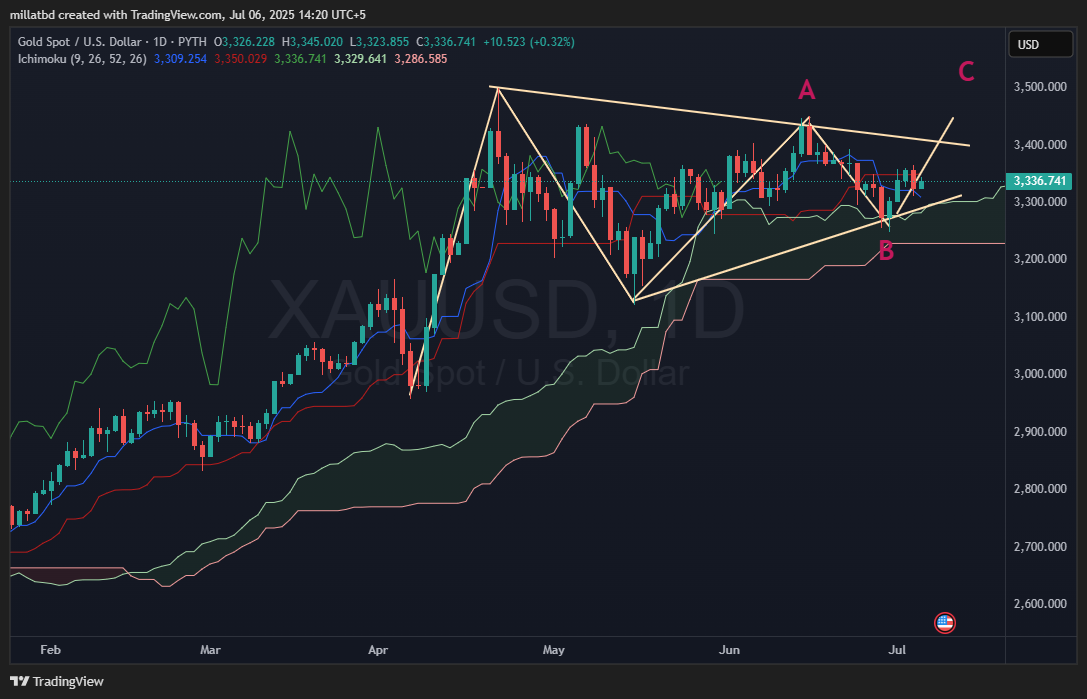Select the Ichimoku (9, 26, 52, 26) indicator legend

[x=82, y=59]
